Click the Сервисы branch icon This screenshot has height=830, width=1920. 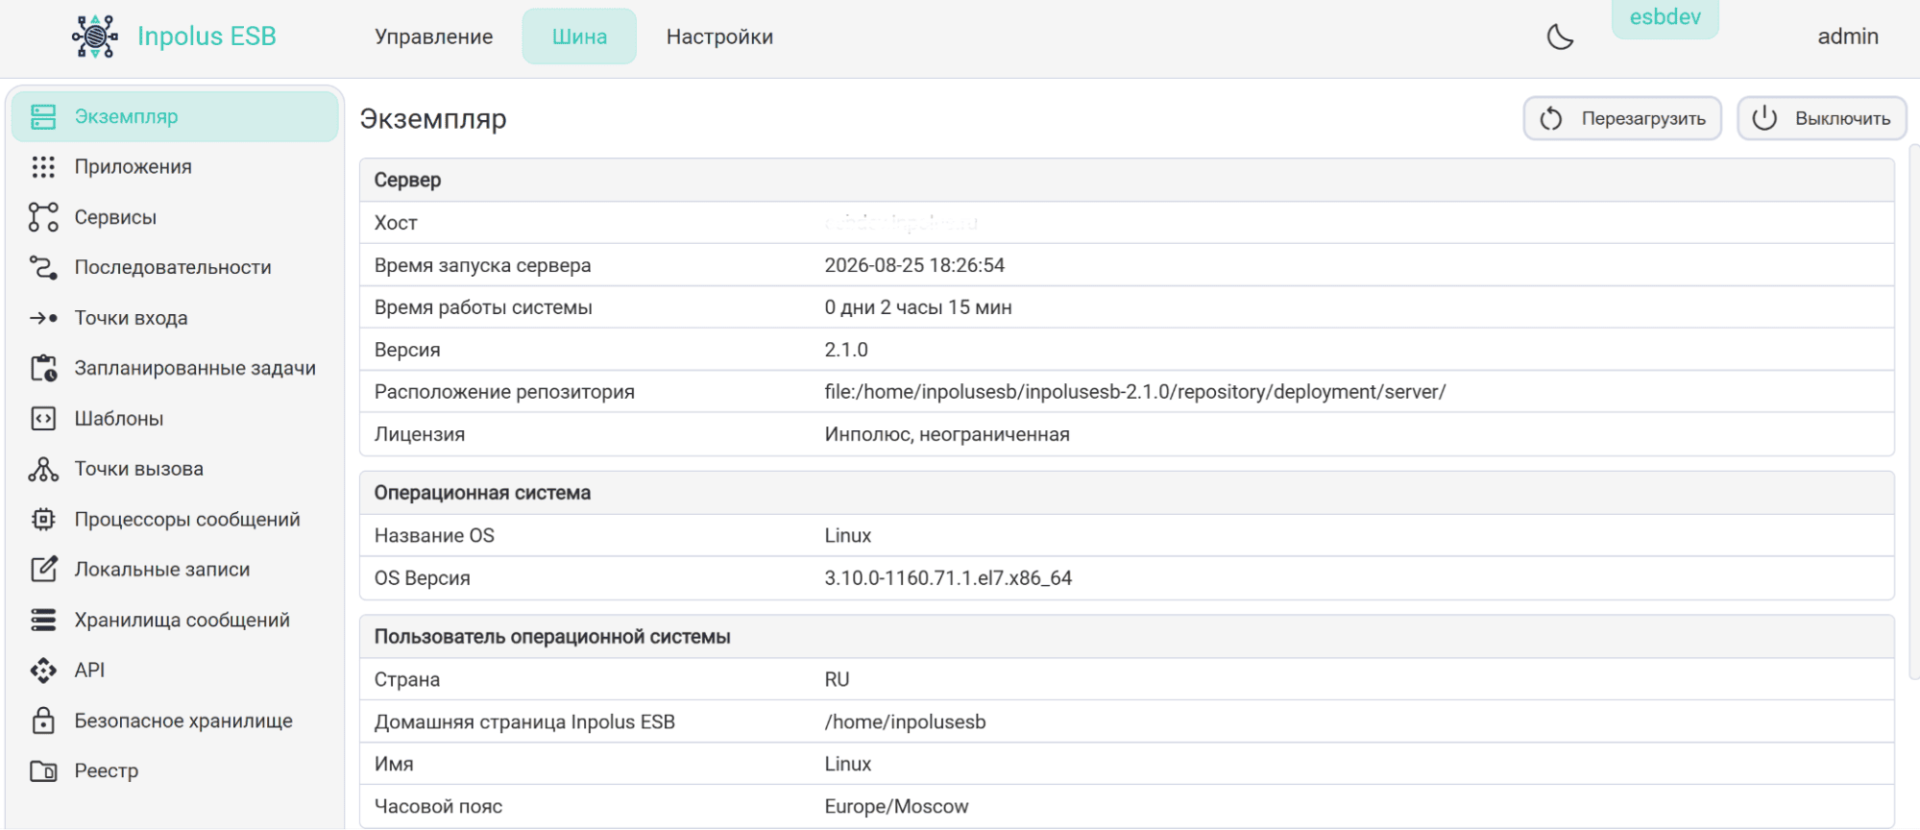point(43,217)
